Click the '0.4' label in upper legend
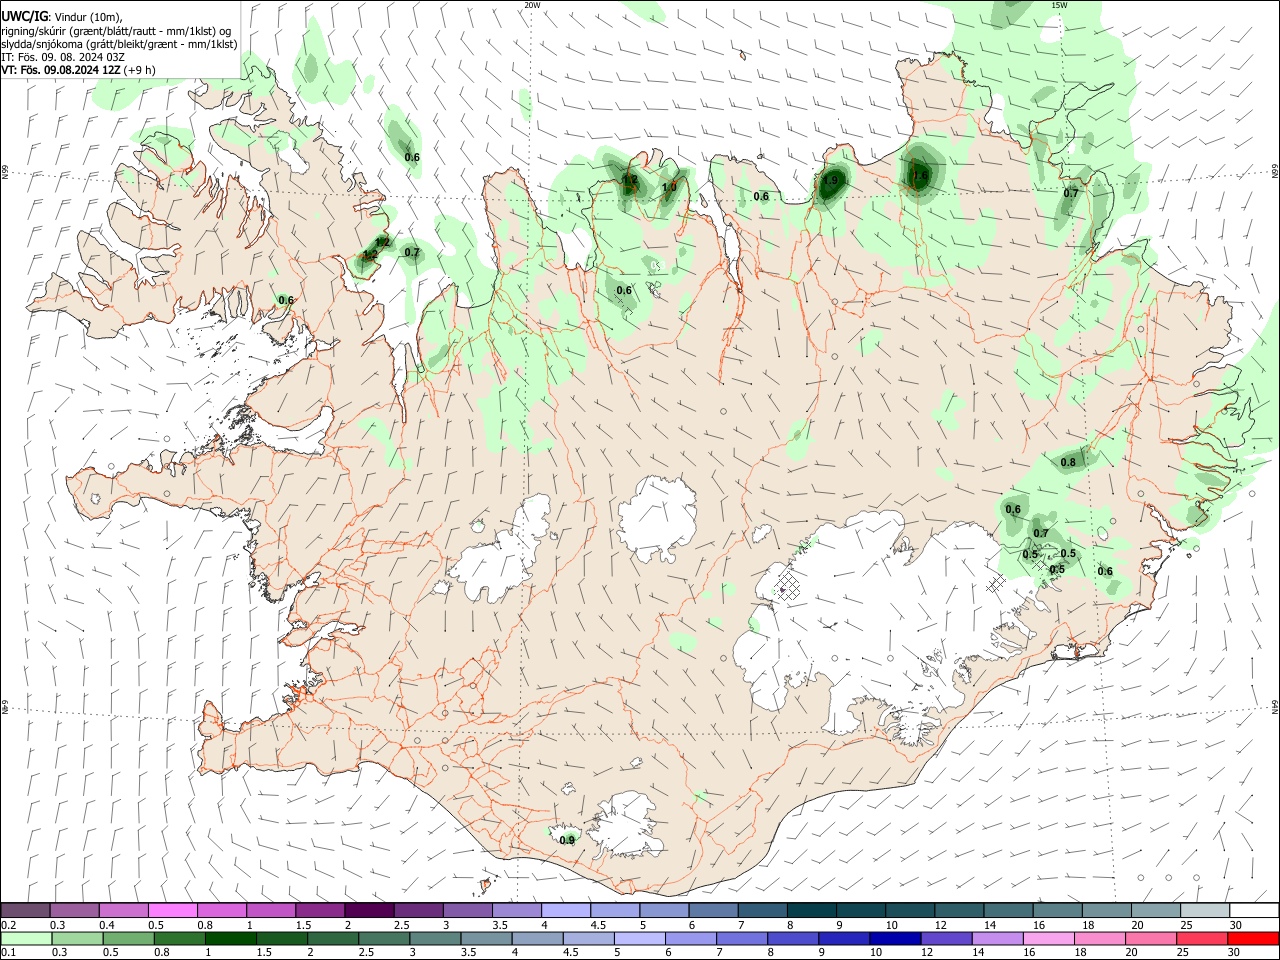 (106, 925)
